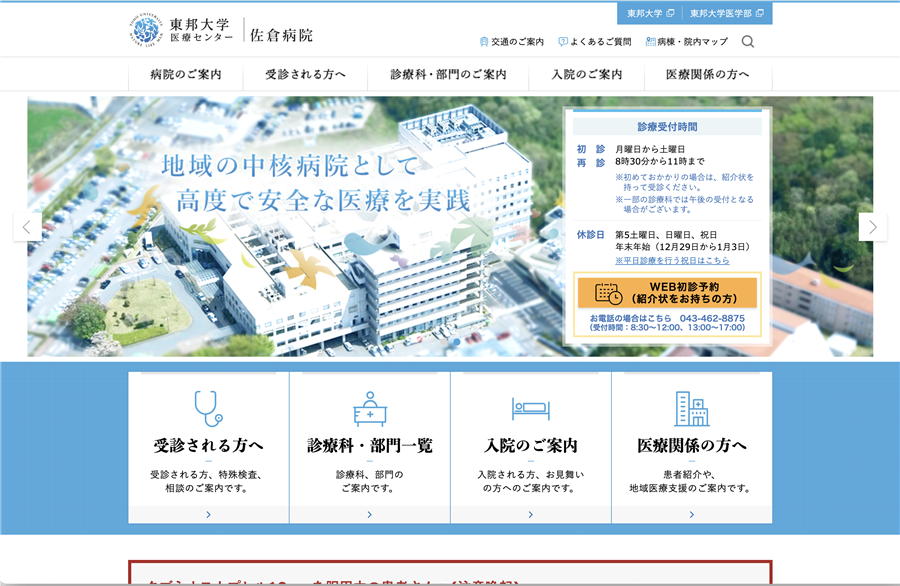Go to previous slide with left arrow
This screenshot has height=586, width=900.
coord(27,227)
